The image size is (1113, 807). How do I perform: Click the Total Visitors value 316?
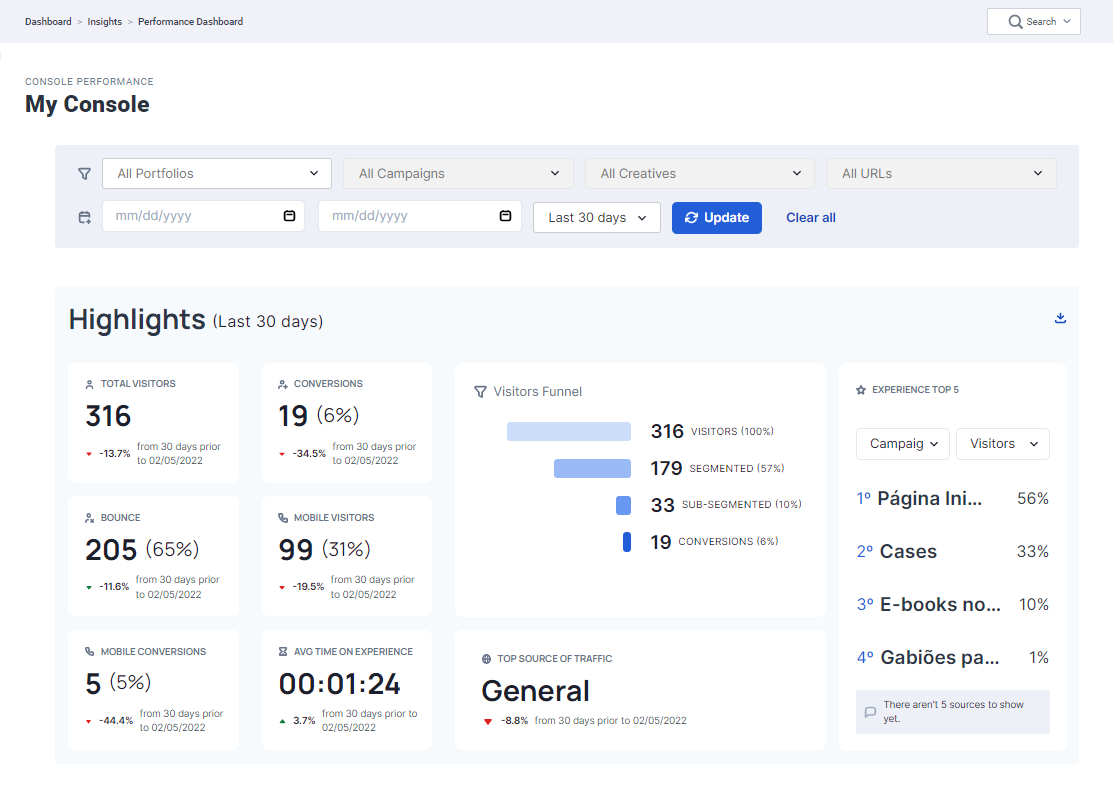pos(109,417)
